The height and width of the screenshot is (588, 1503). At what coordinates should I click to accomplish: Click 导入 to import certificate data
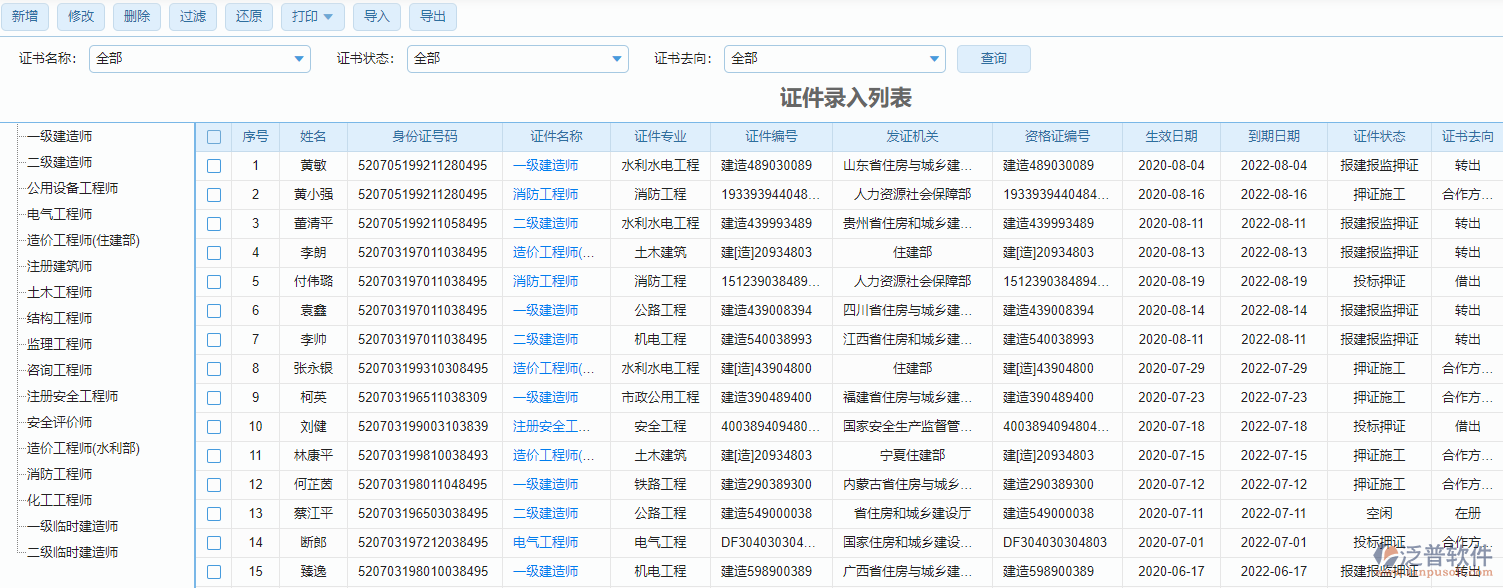point(376,17)
